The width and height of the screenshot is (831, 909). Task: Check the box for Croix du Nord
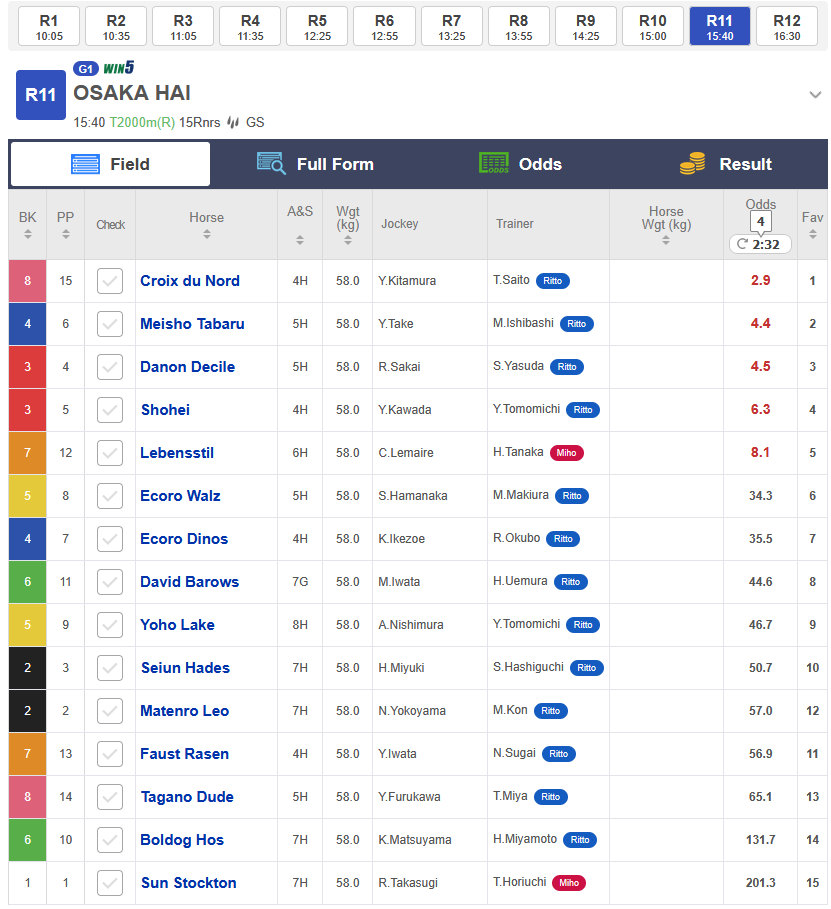pyautogui.click(x=110, y=281)
